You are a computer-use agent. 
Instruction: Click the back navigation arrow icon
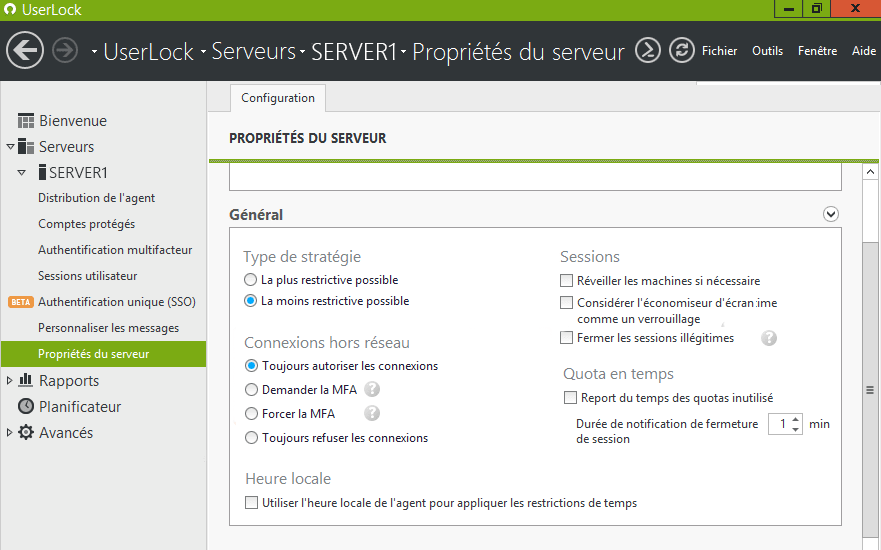click(25, 50)
